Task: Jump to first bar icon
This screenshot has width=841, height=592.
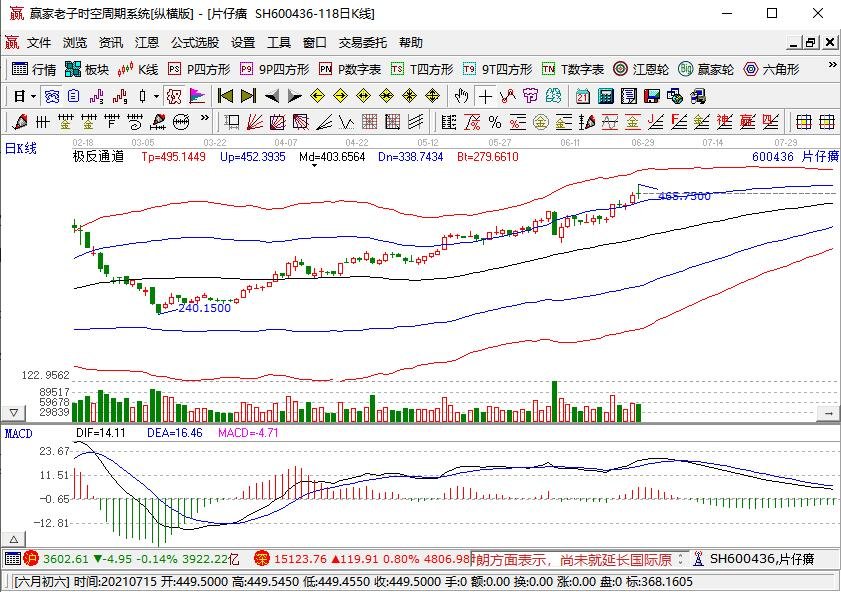Action: (x=225, y=97)
